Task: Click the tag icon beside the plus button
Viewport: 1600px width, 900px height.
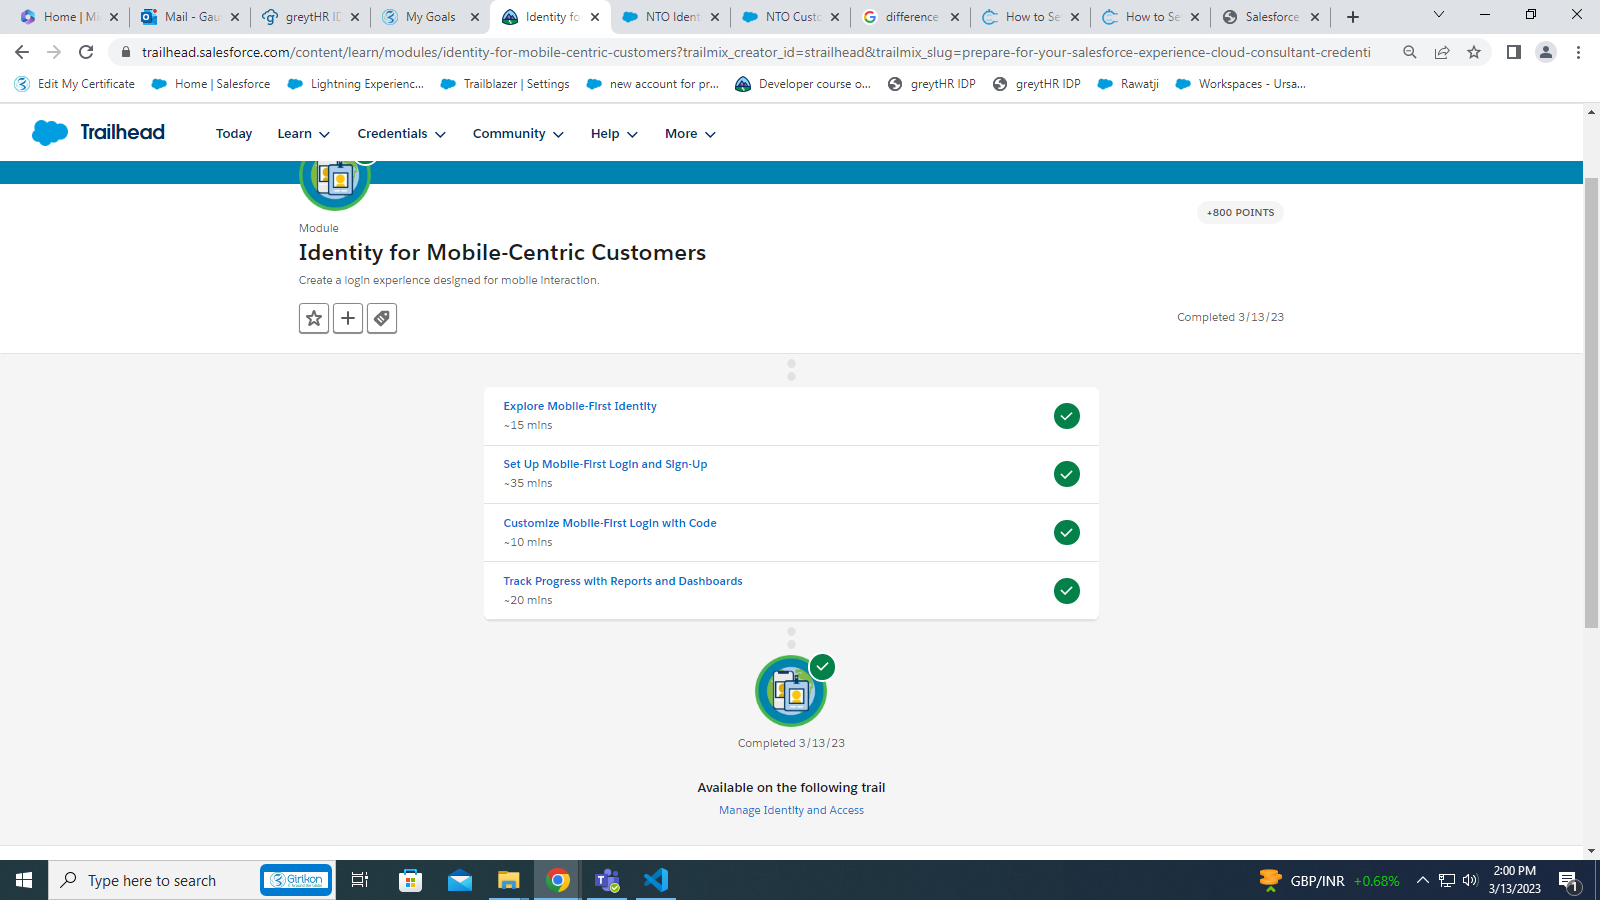Action: [x=382, y=318]
